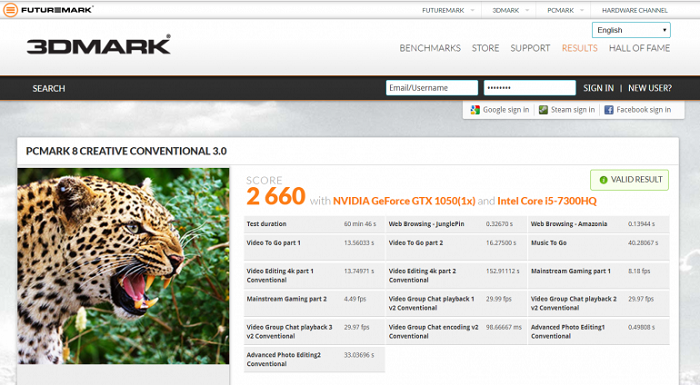The width and height of the screenshot is (700, 385).
Task: Click Web Browsing - Amazonia label
Action: pyautogui.click(x=569, y=224)
